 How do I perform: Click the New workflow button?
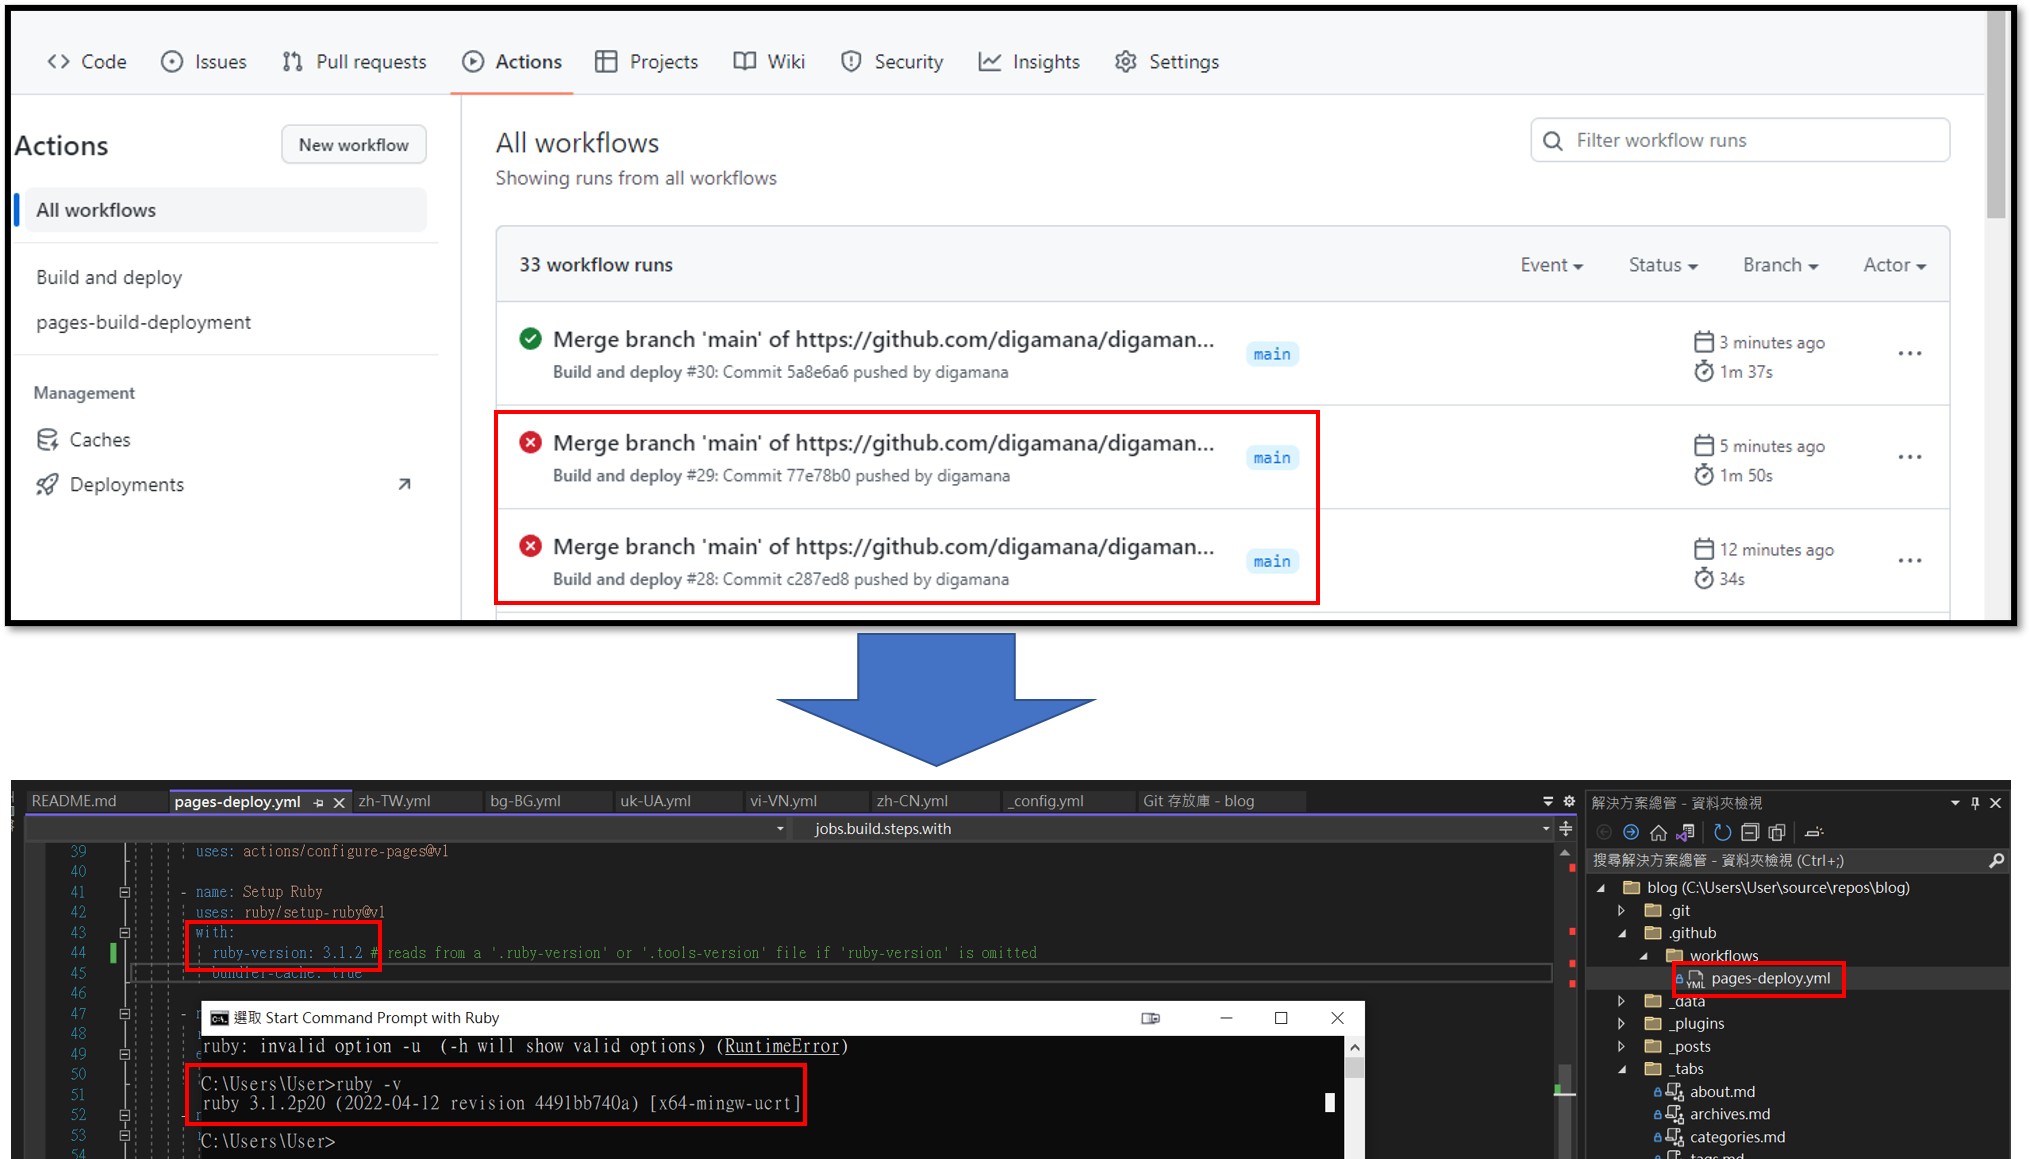353,145
